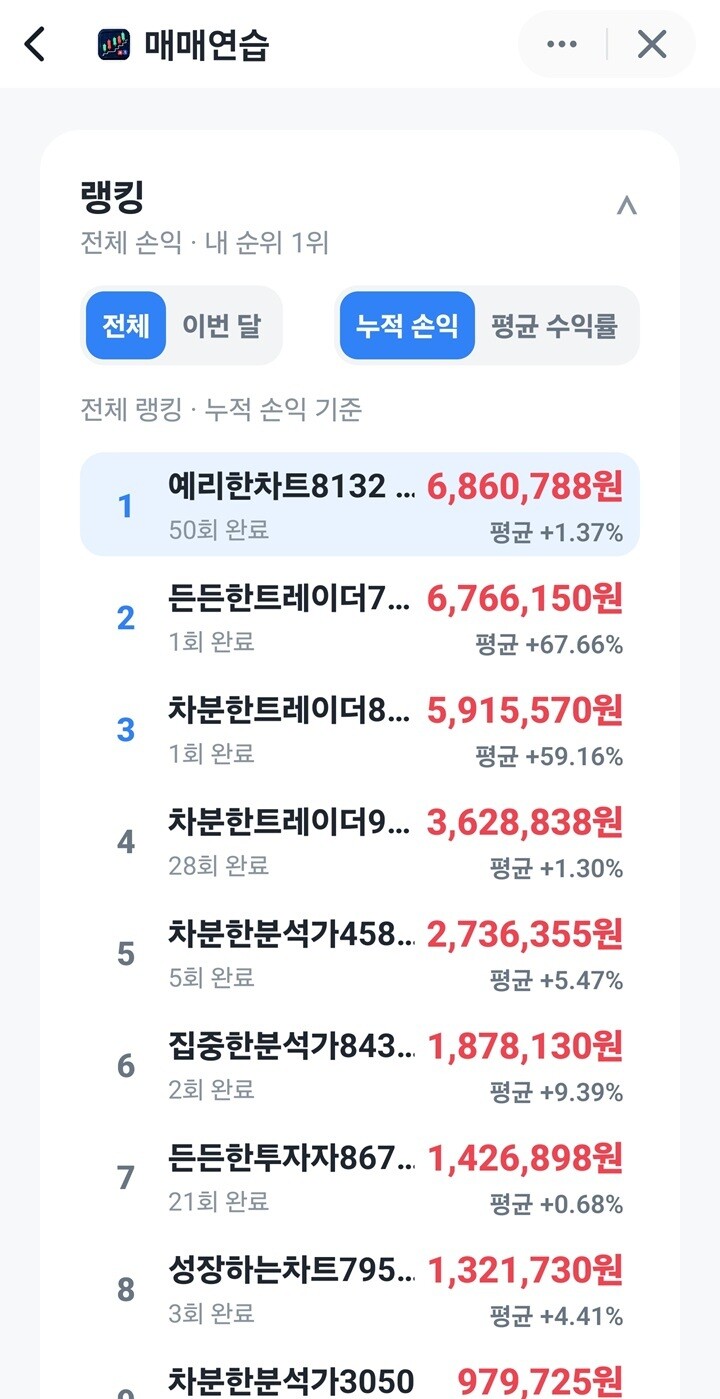
Task: Switch to 이번 달 ranking
Action: [221, 326]
